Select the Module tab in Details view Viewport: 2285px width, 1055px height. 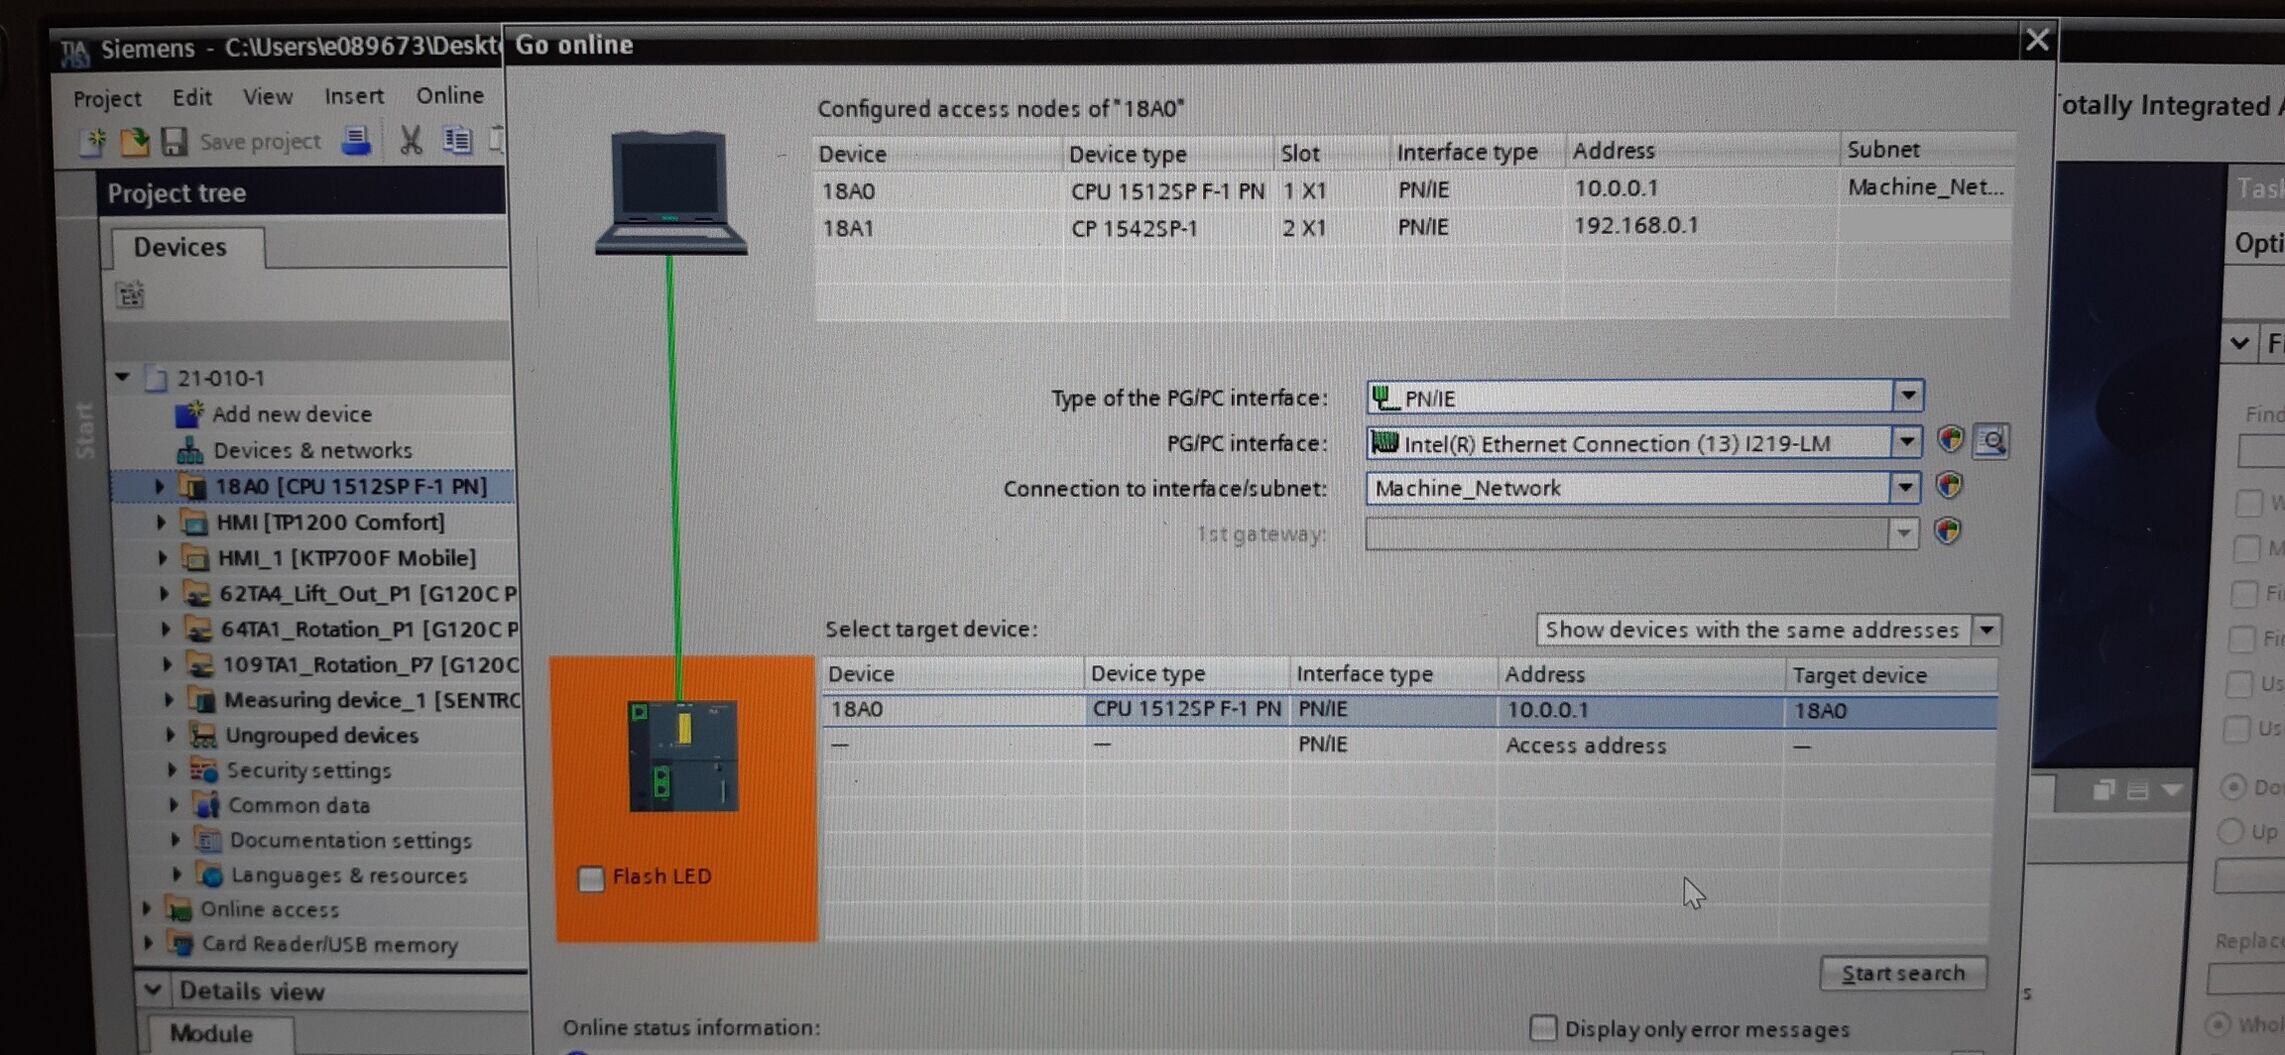click(212, 1033)
